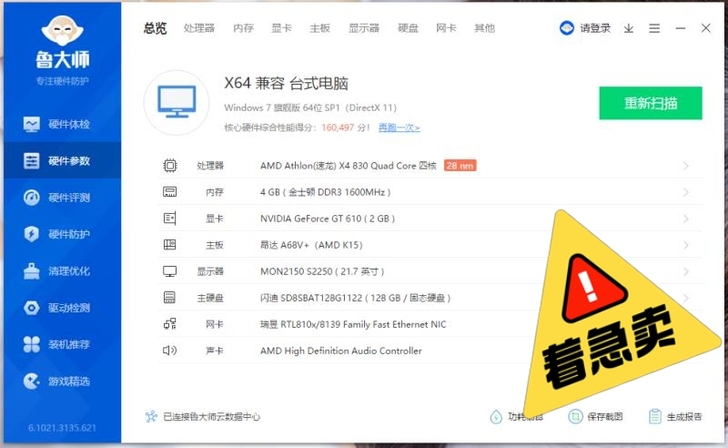Click the processor chip icon

tap(170, 166)
